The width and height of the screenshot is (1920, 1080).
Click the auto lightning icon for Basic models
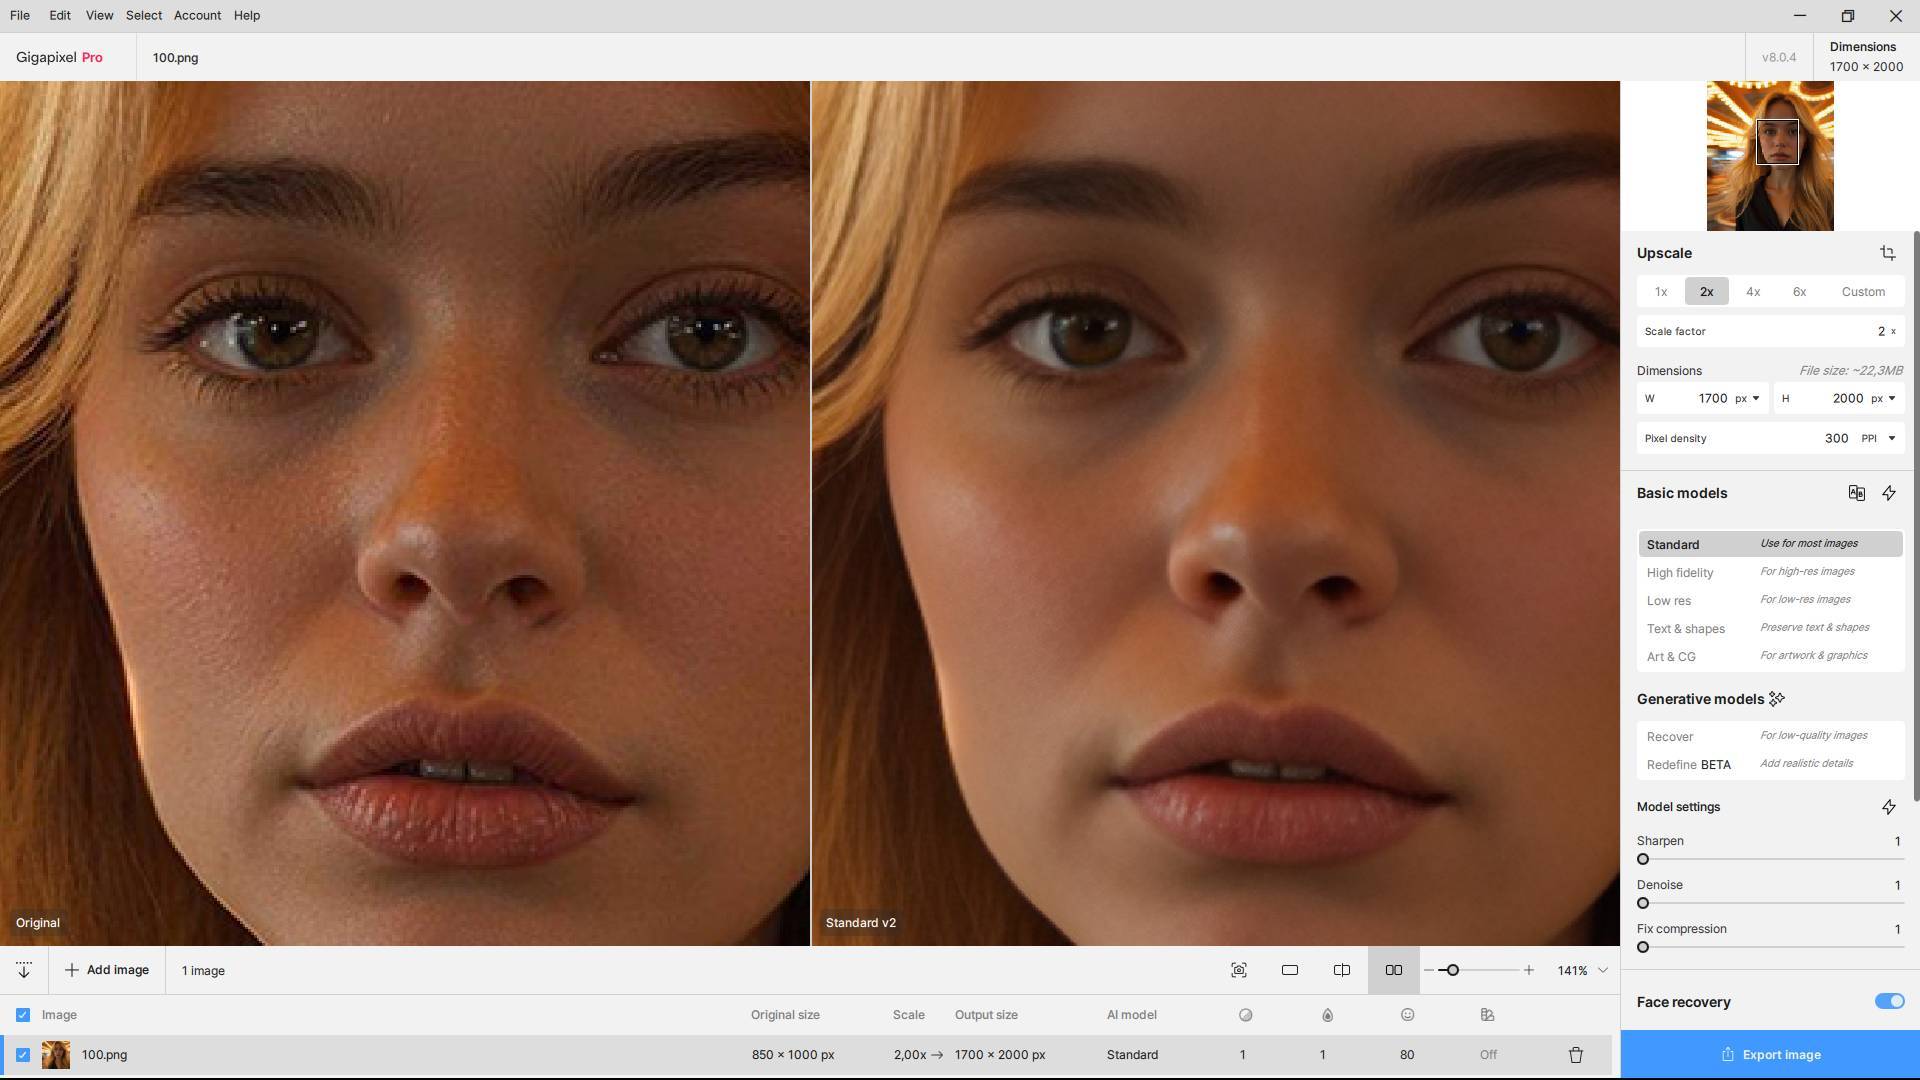coord(1889,493)
